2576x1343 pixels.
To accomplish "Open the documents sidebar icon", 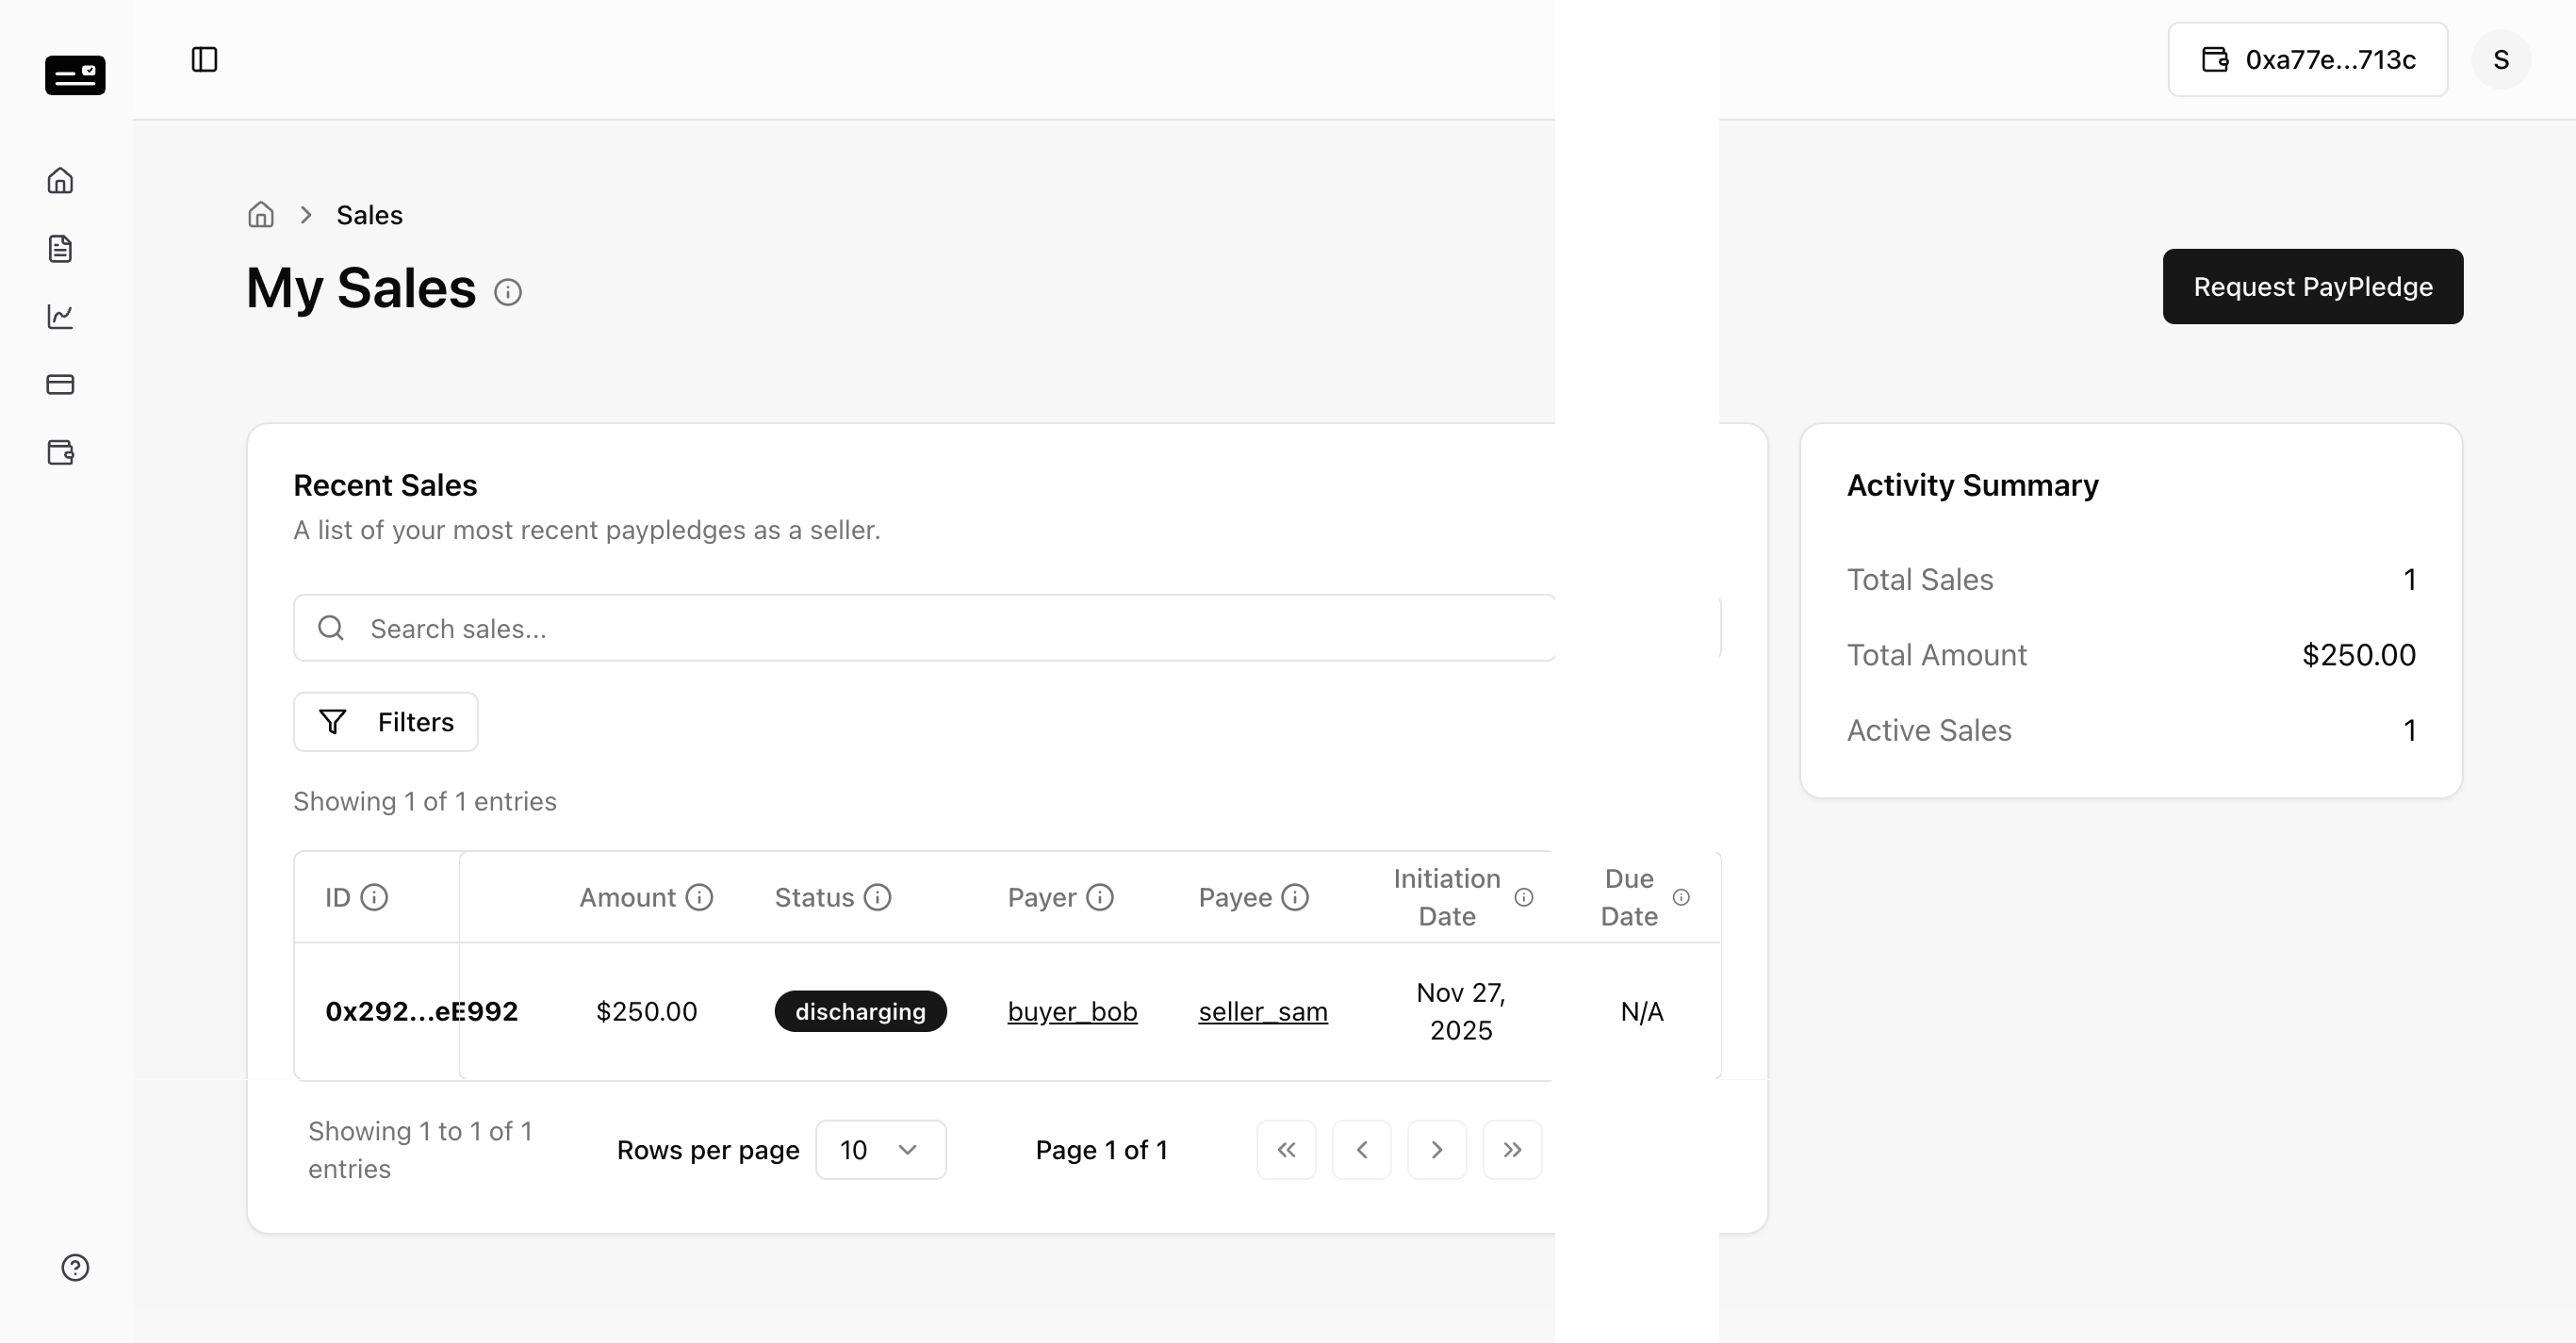I will click(x=60, y=248).
